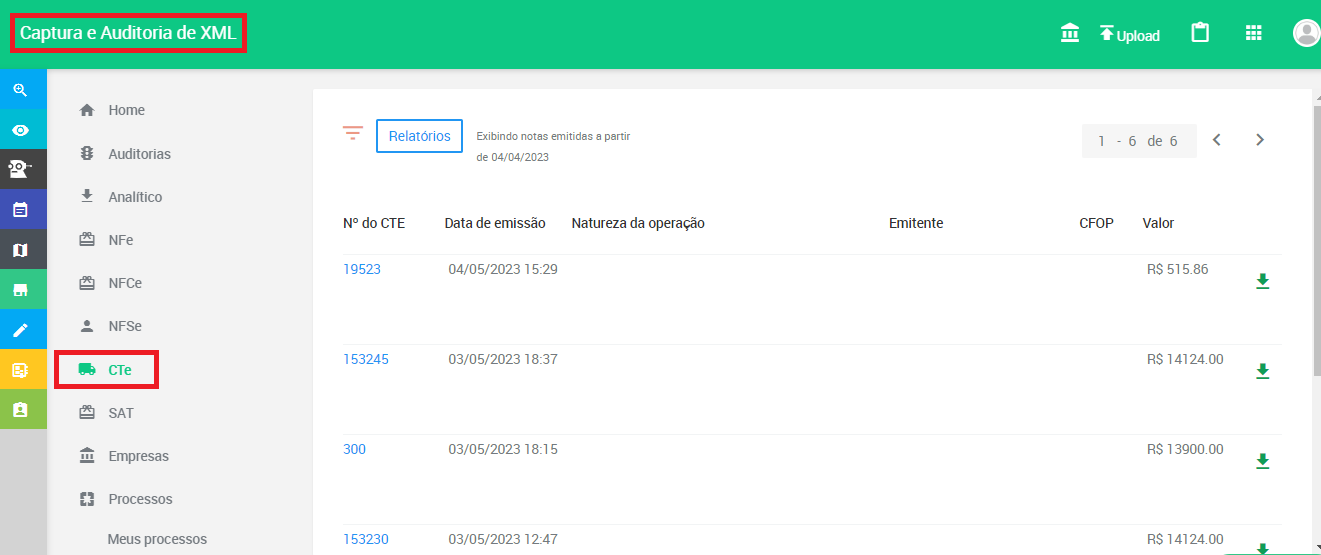1321x555 pixels.
Task: Open CTE number 300 link
Action: pos(354,449)
